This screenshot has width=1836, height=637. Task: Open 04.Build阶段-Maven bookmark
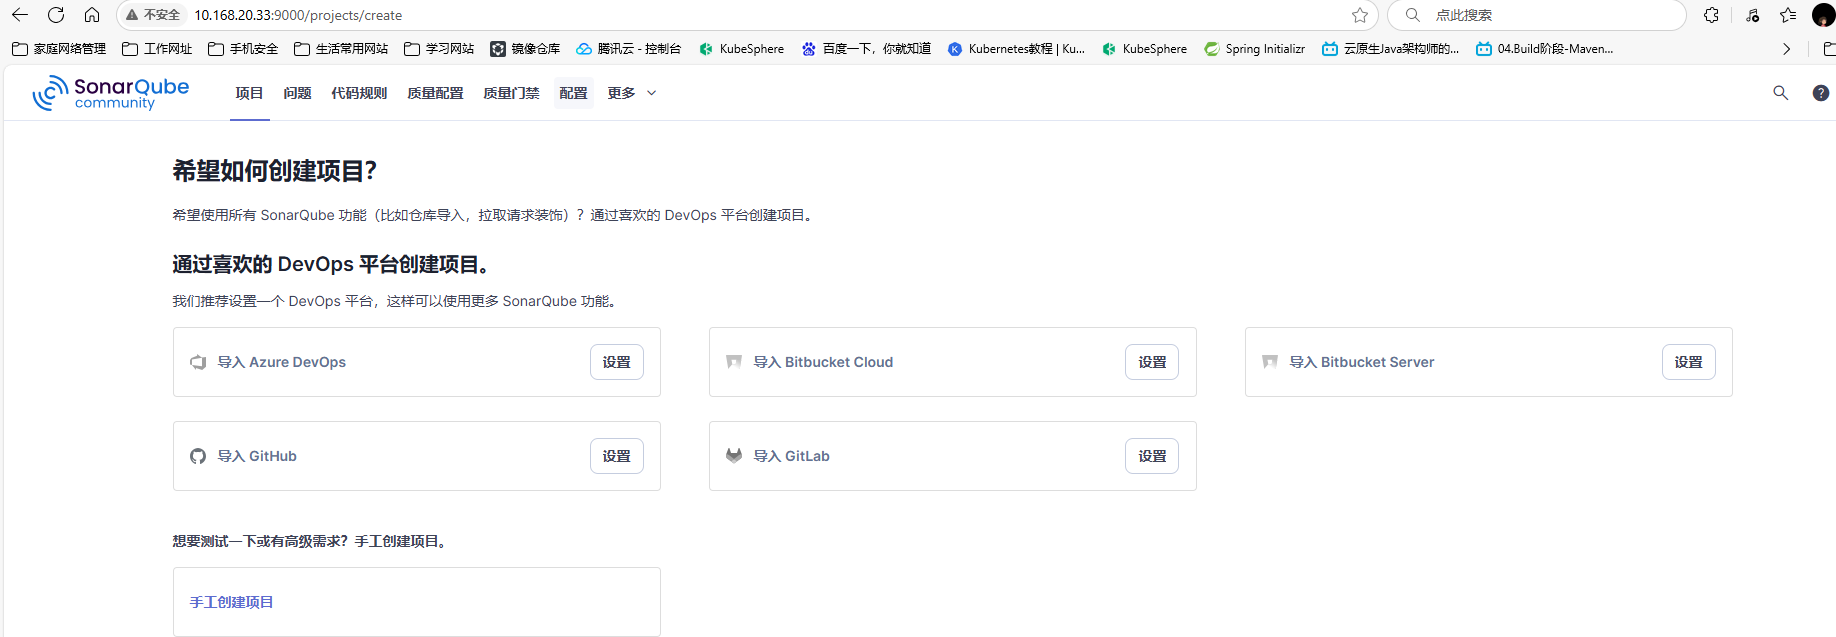pyautogui.click(x=1545, y=48)
